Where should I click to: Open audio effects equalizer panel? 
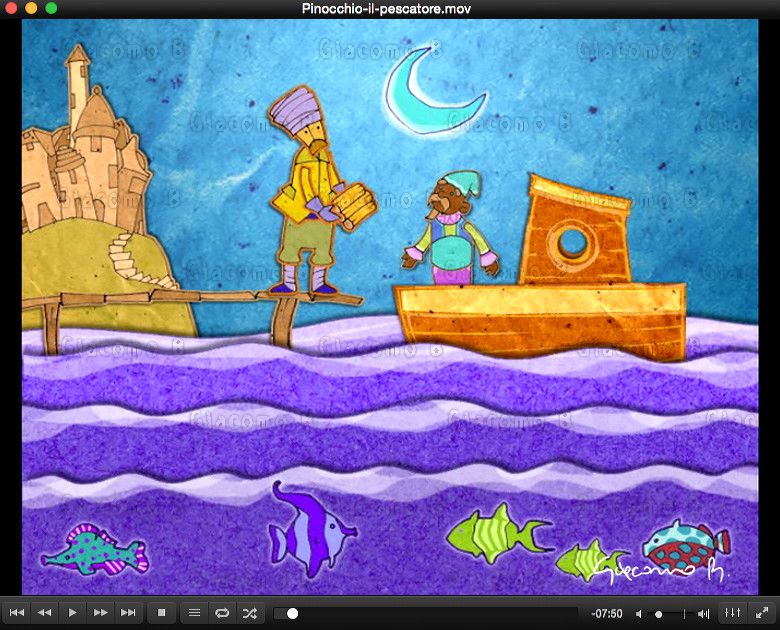pyautogui.click(x=732, y=613)
